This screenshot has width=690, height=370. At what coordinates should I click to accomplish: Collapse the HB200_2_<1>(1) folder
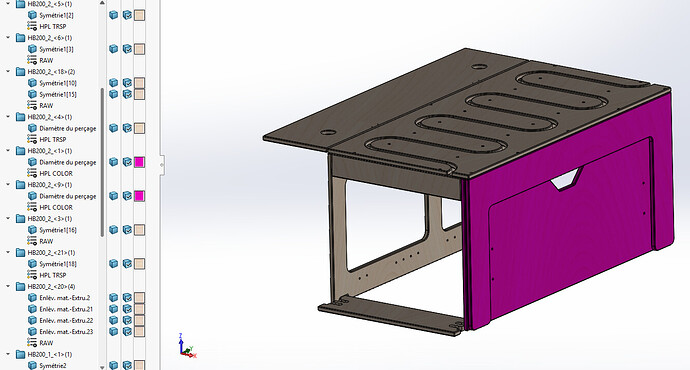click(x=8, y=150)
